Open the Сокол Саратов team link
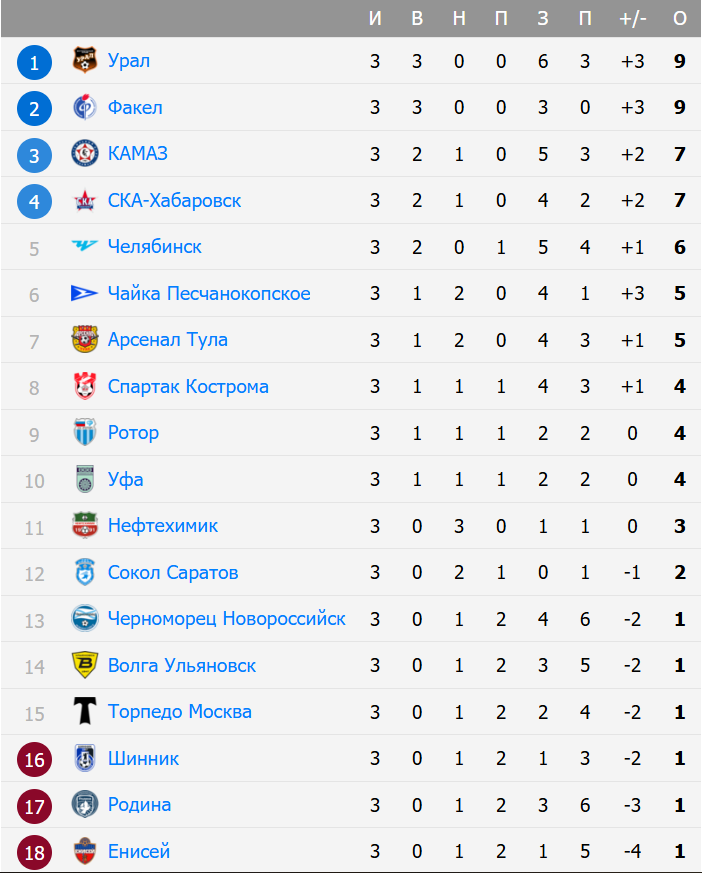 pos(172,573)
